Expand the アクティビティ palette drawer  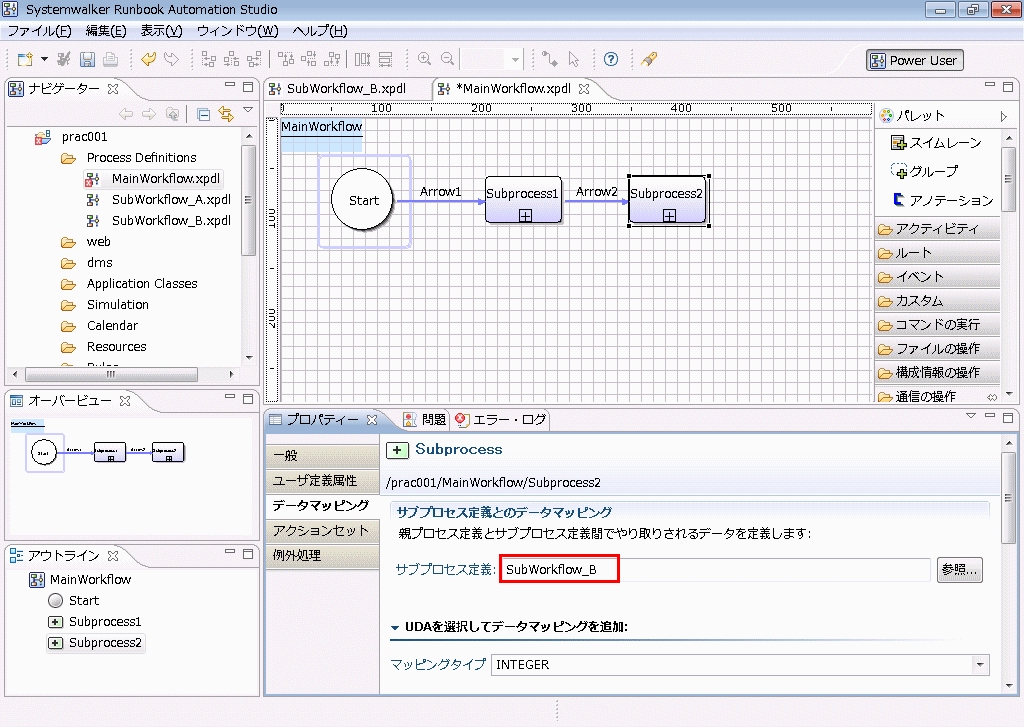coord(937,229)
